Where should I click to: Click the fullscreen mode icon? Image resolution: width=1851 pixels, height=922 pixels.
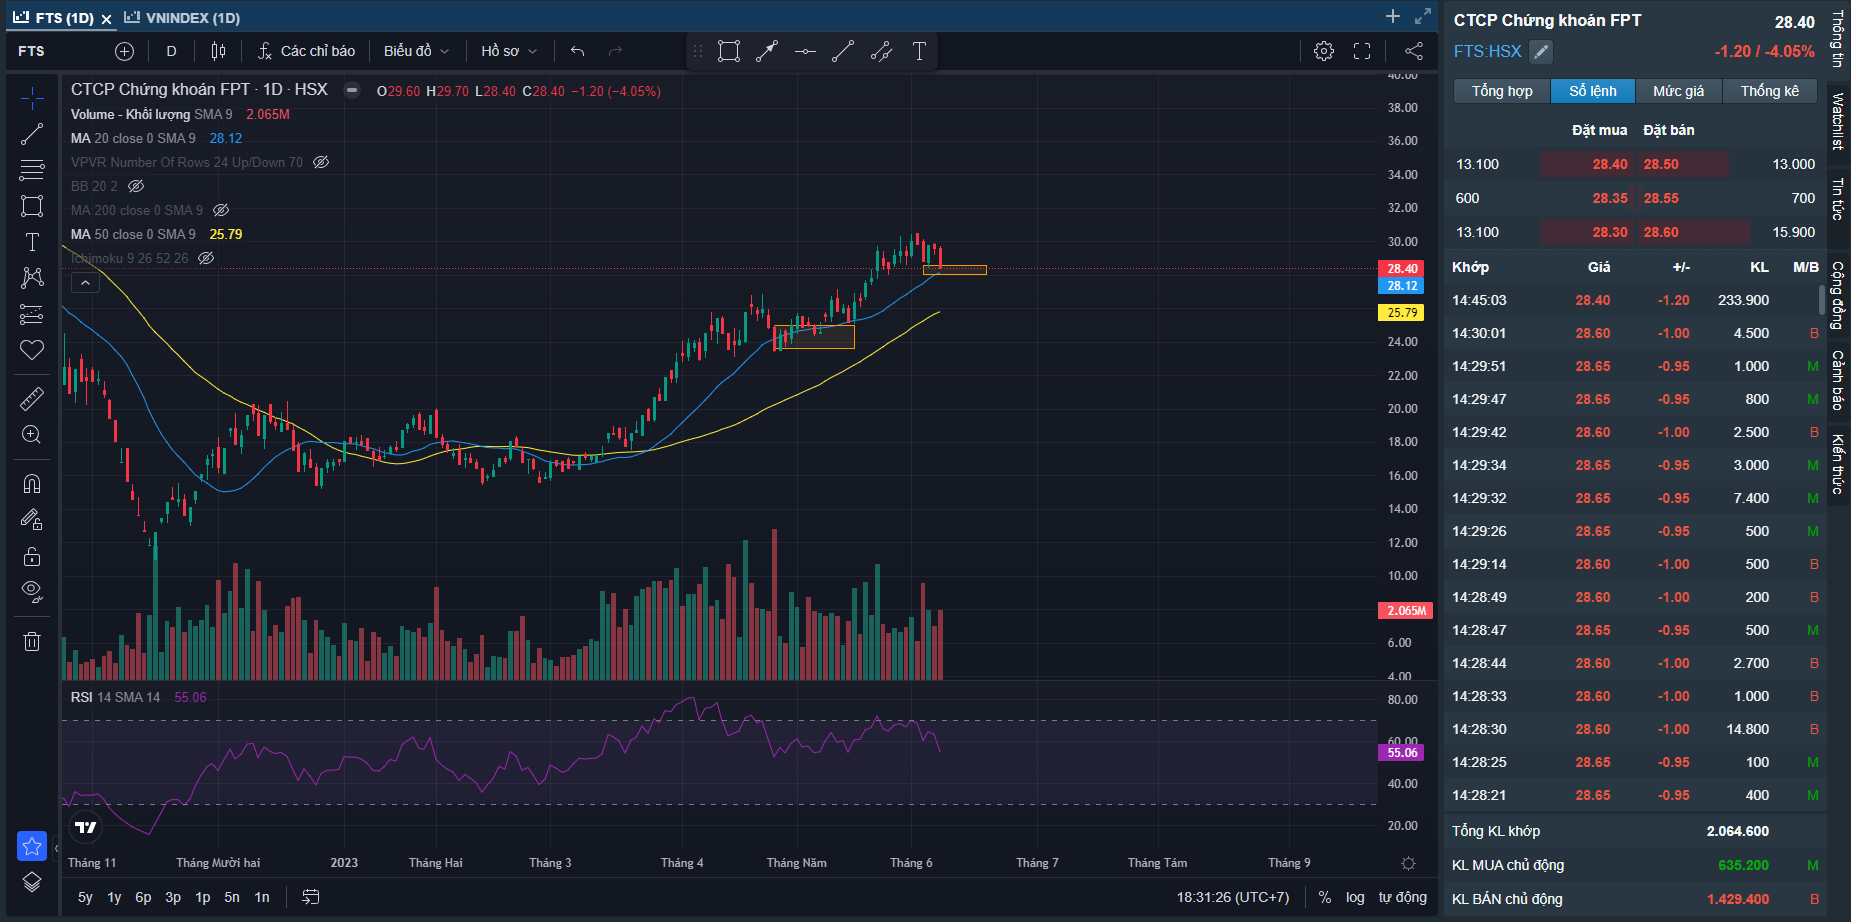1362,51
